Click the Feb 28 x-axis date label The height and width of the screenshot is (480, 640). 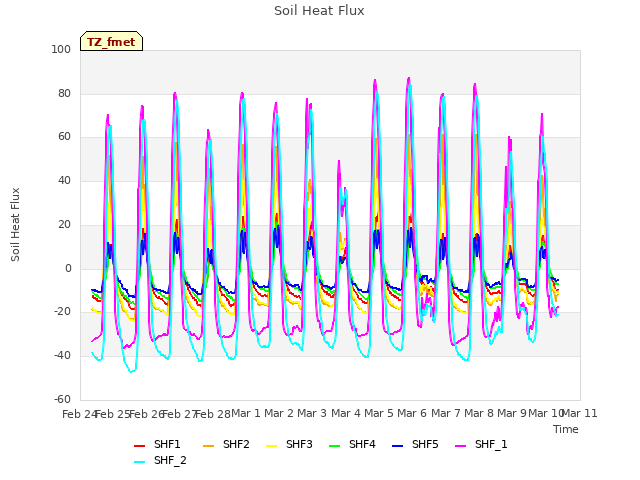click(x=213, y=414)
